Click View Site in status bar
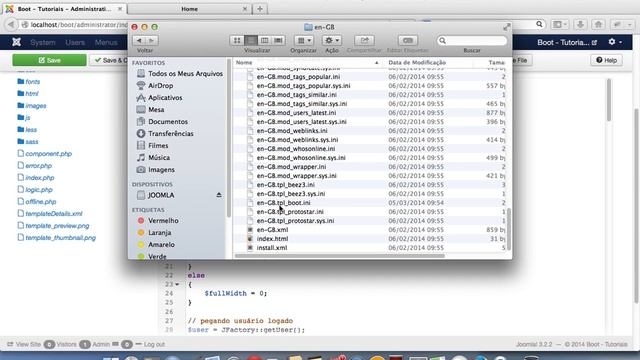Screen dimensions: 640x360 [24, 344]
